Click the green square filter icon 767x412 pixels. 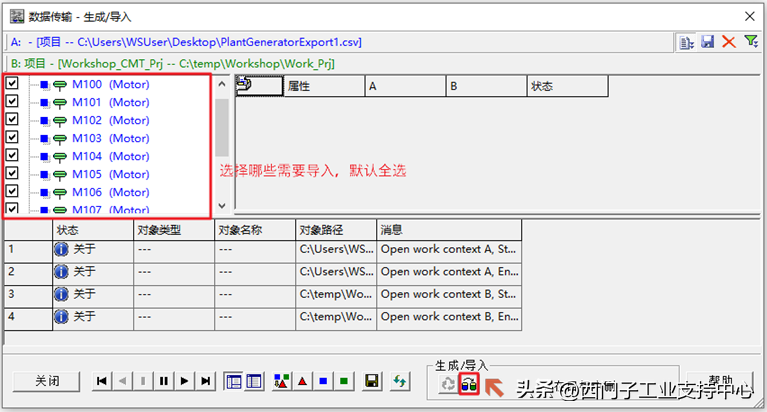[x=343, y=381]
